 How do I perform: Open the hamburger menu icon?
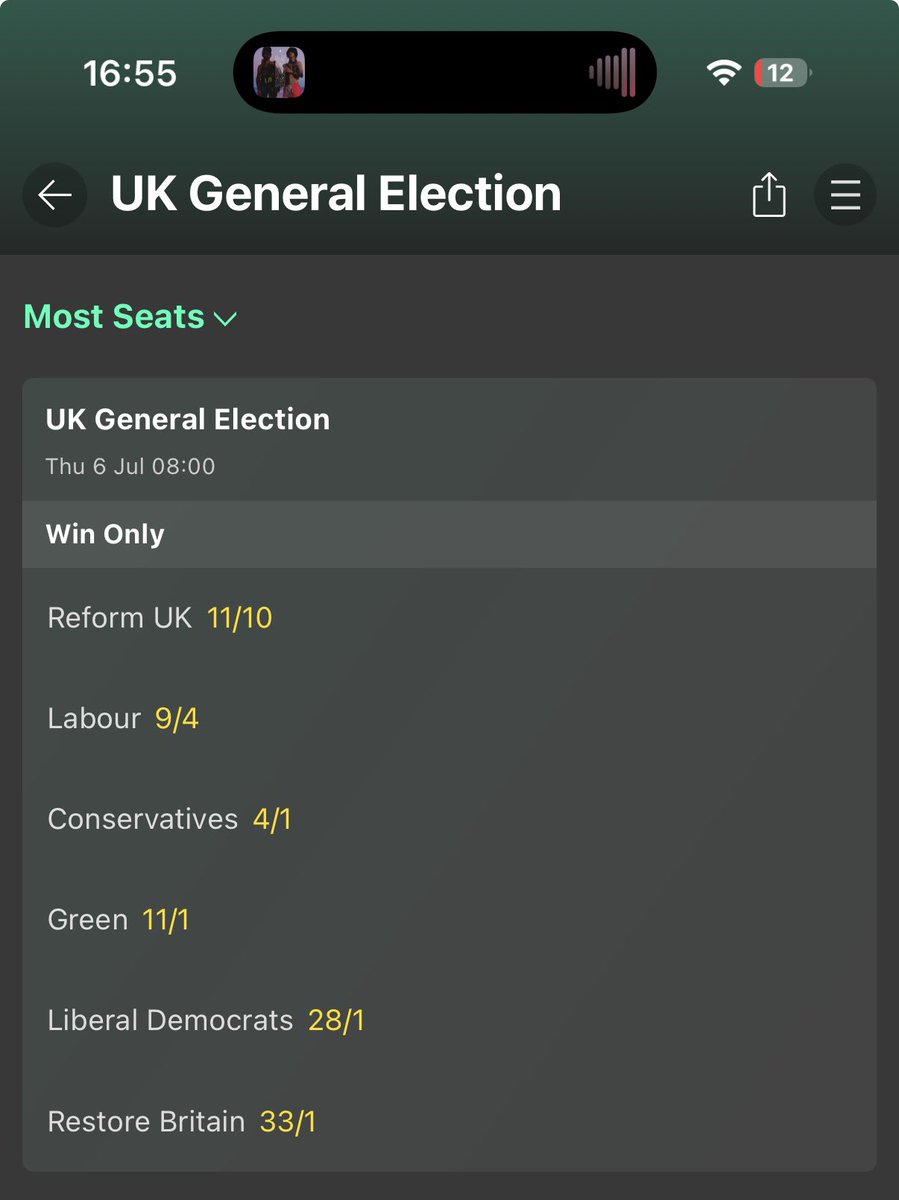[x=845, y=194]
